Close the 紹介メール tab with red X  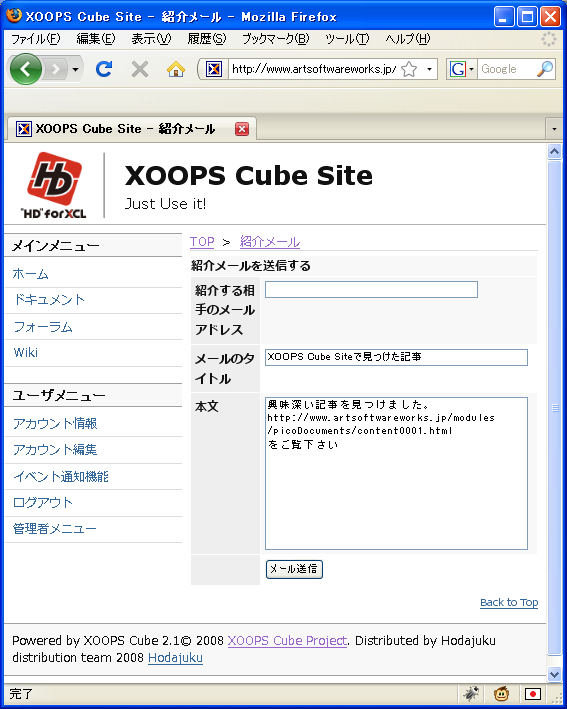tap(242, 129)
